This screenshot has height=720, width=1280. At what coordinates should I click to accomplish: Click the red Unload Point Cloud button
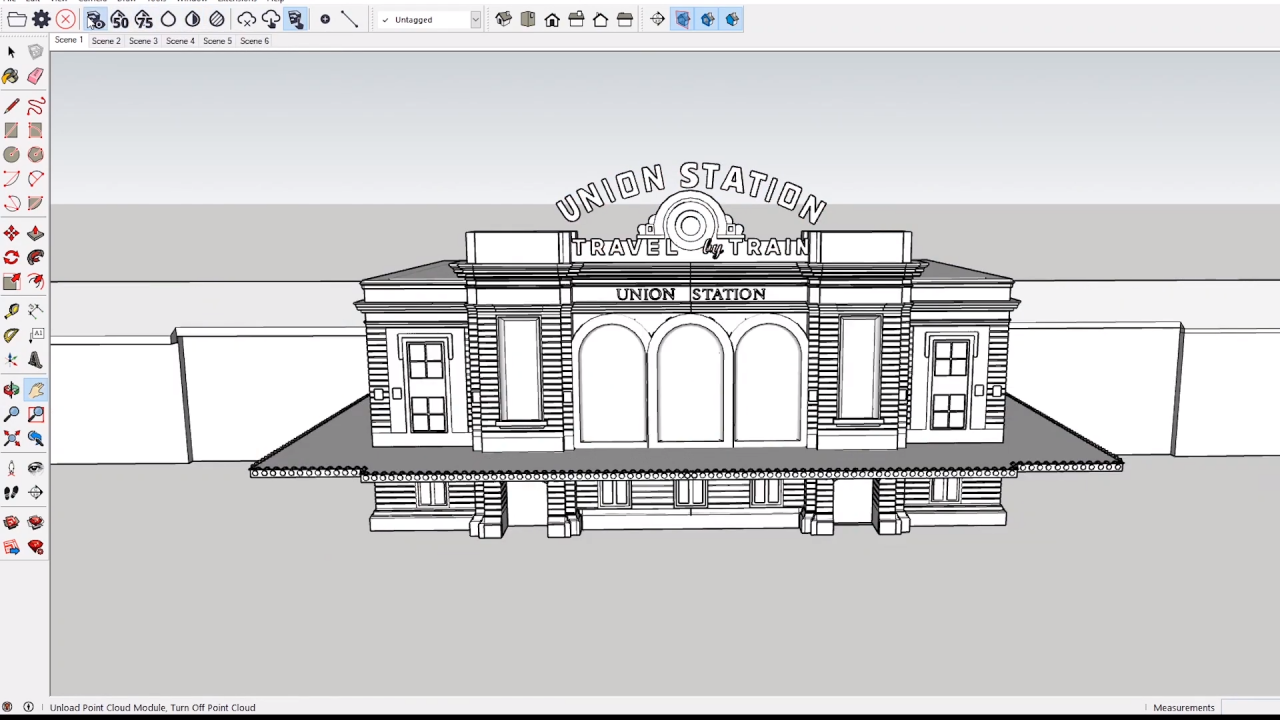[x=65, y=19]
